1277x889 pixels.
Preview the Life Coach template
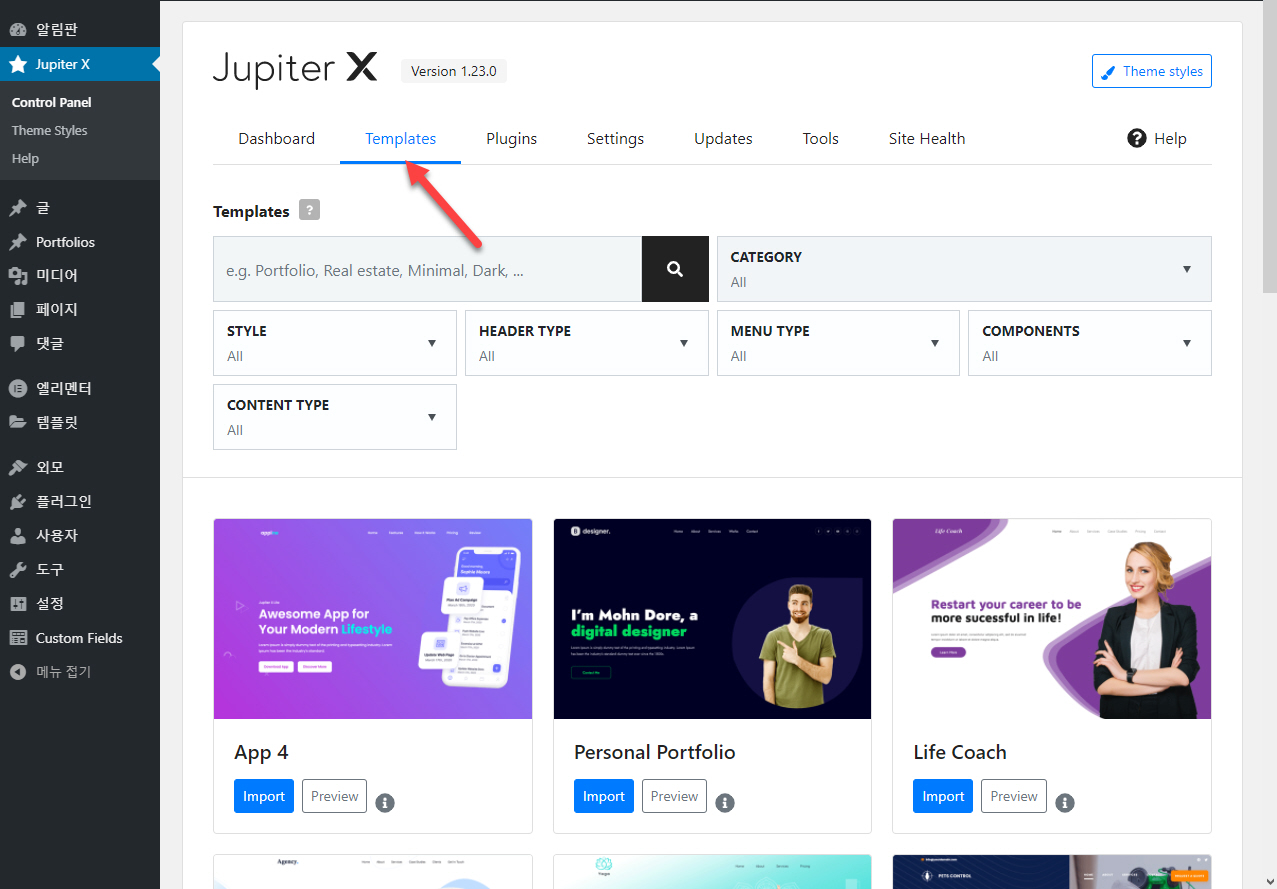pos(1014,796)
